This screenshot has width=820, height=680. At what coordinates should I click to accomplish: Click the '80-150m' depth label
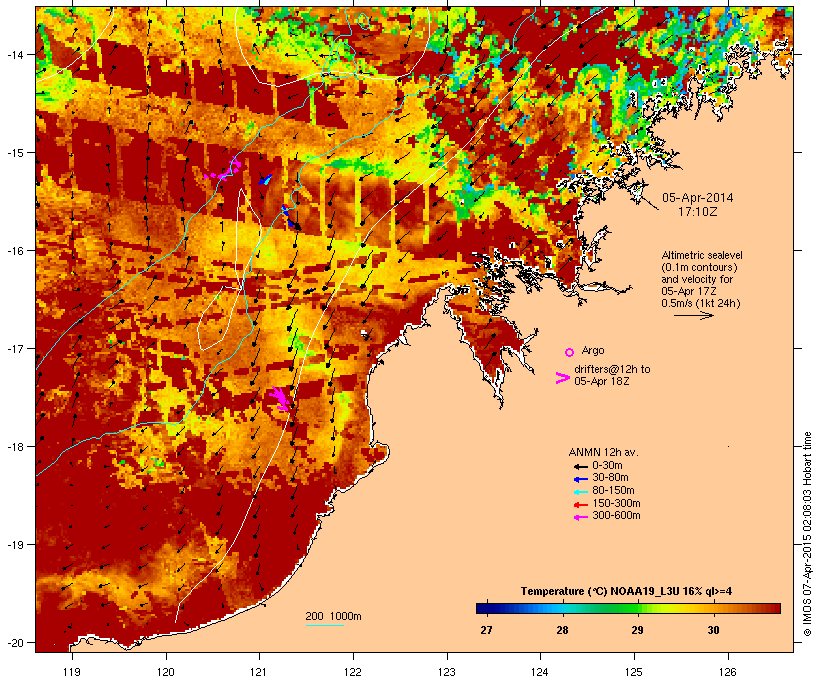pyautogui.click(x=613, y=491)
